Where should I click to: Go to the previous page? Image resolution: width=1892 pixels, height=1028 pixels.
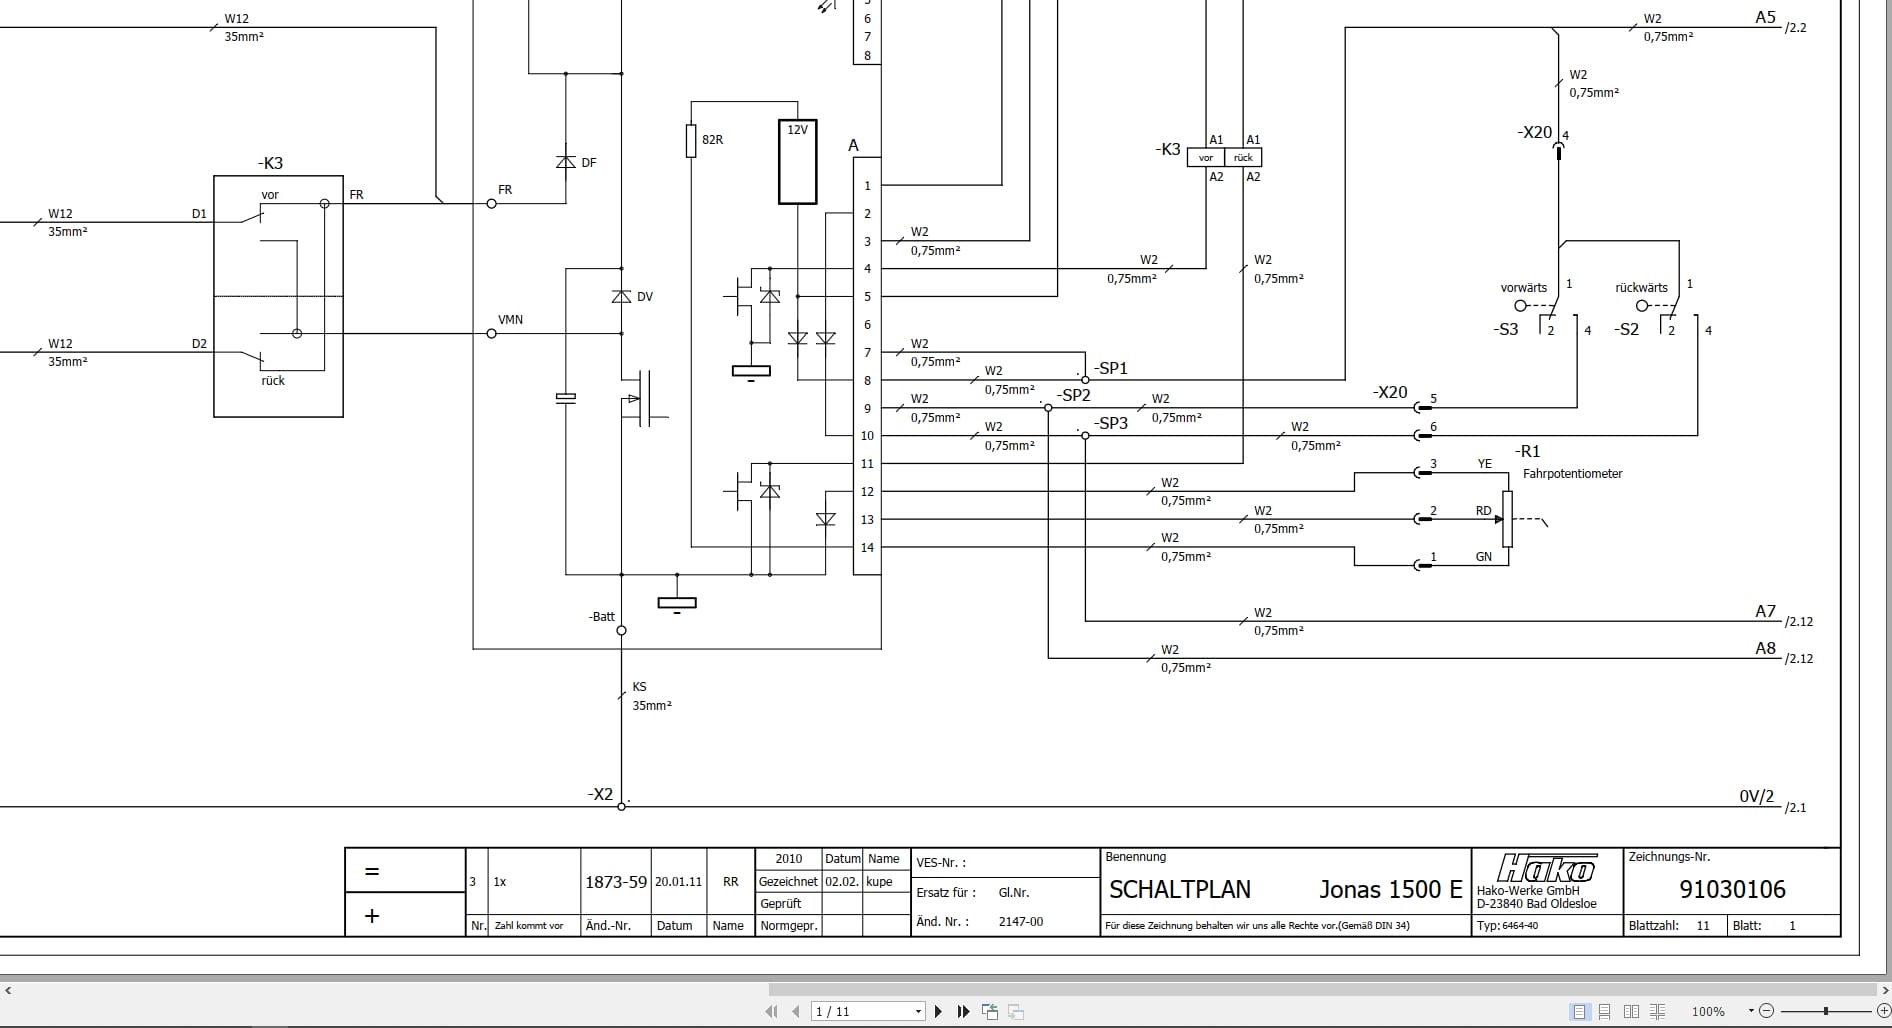click(795, 1012)
